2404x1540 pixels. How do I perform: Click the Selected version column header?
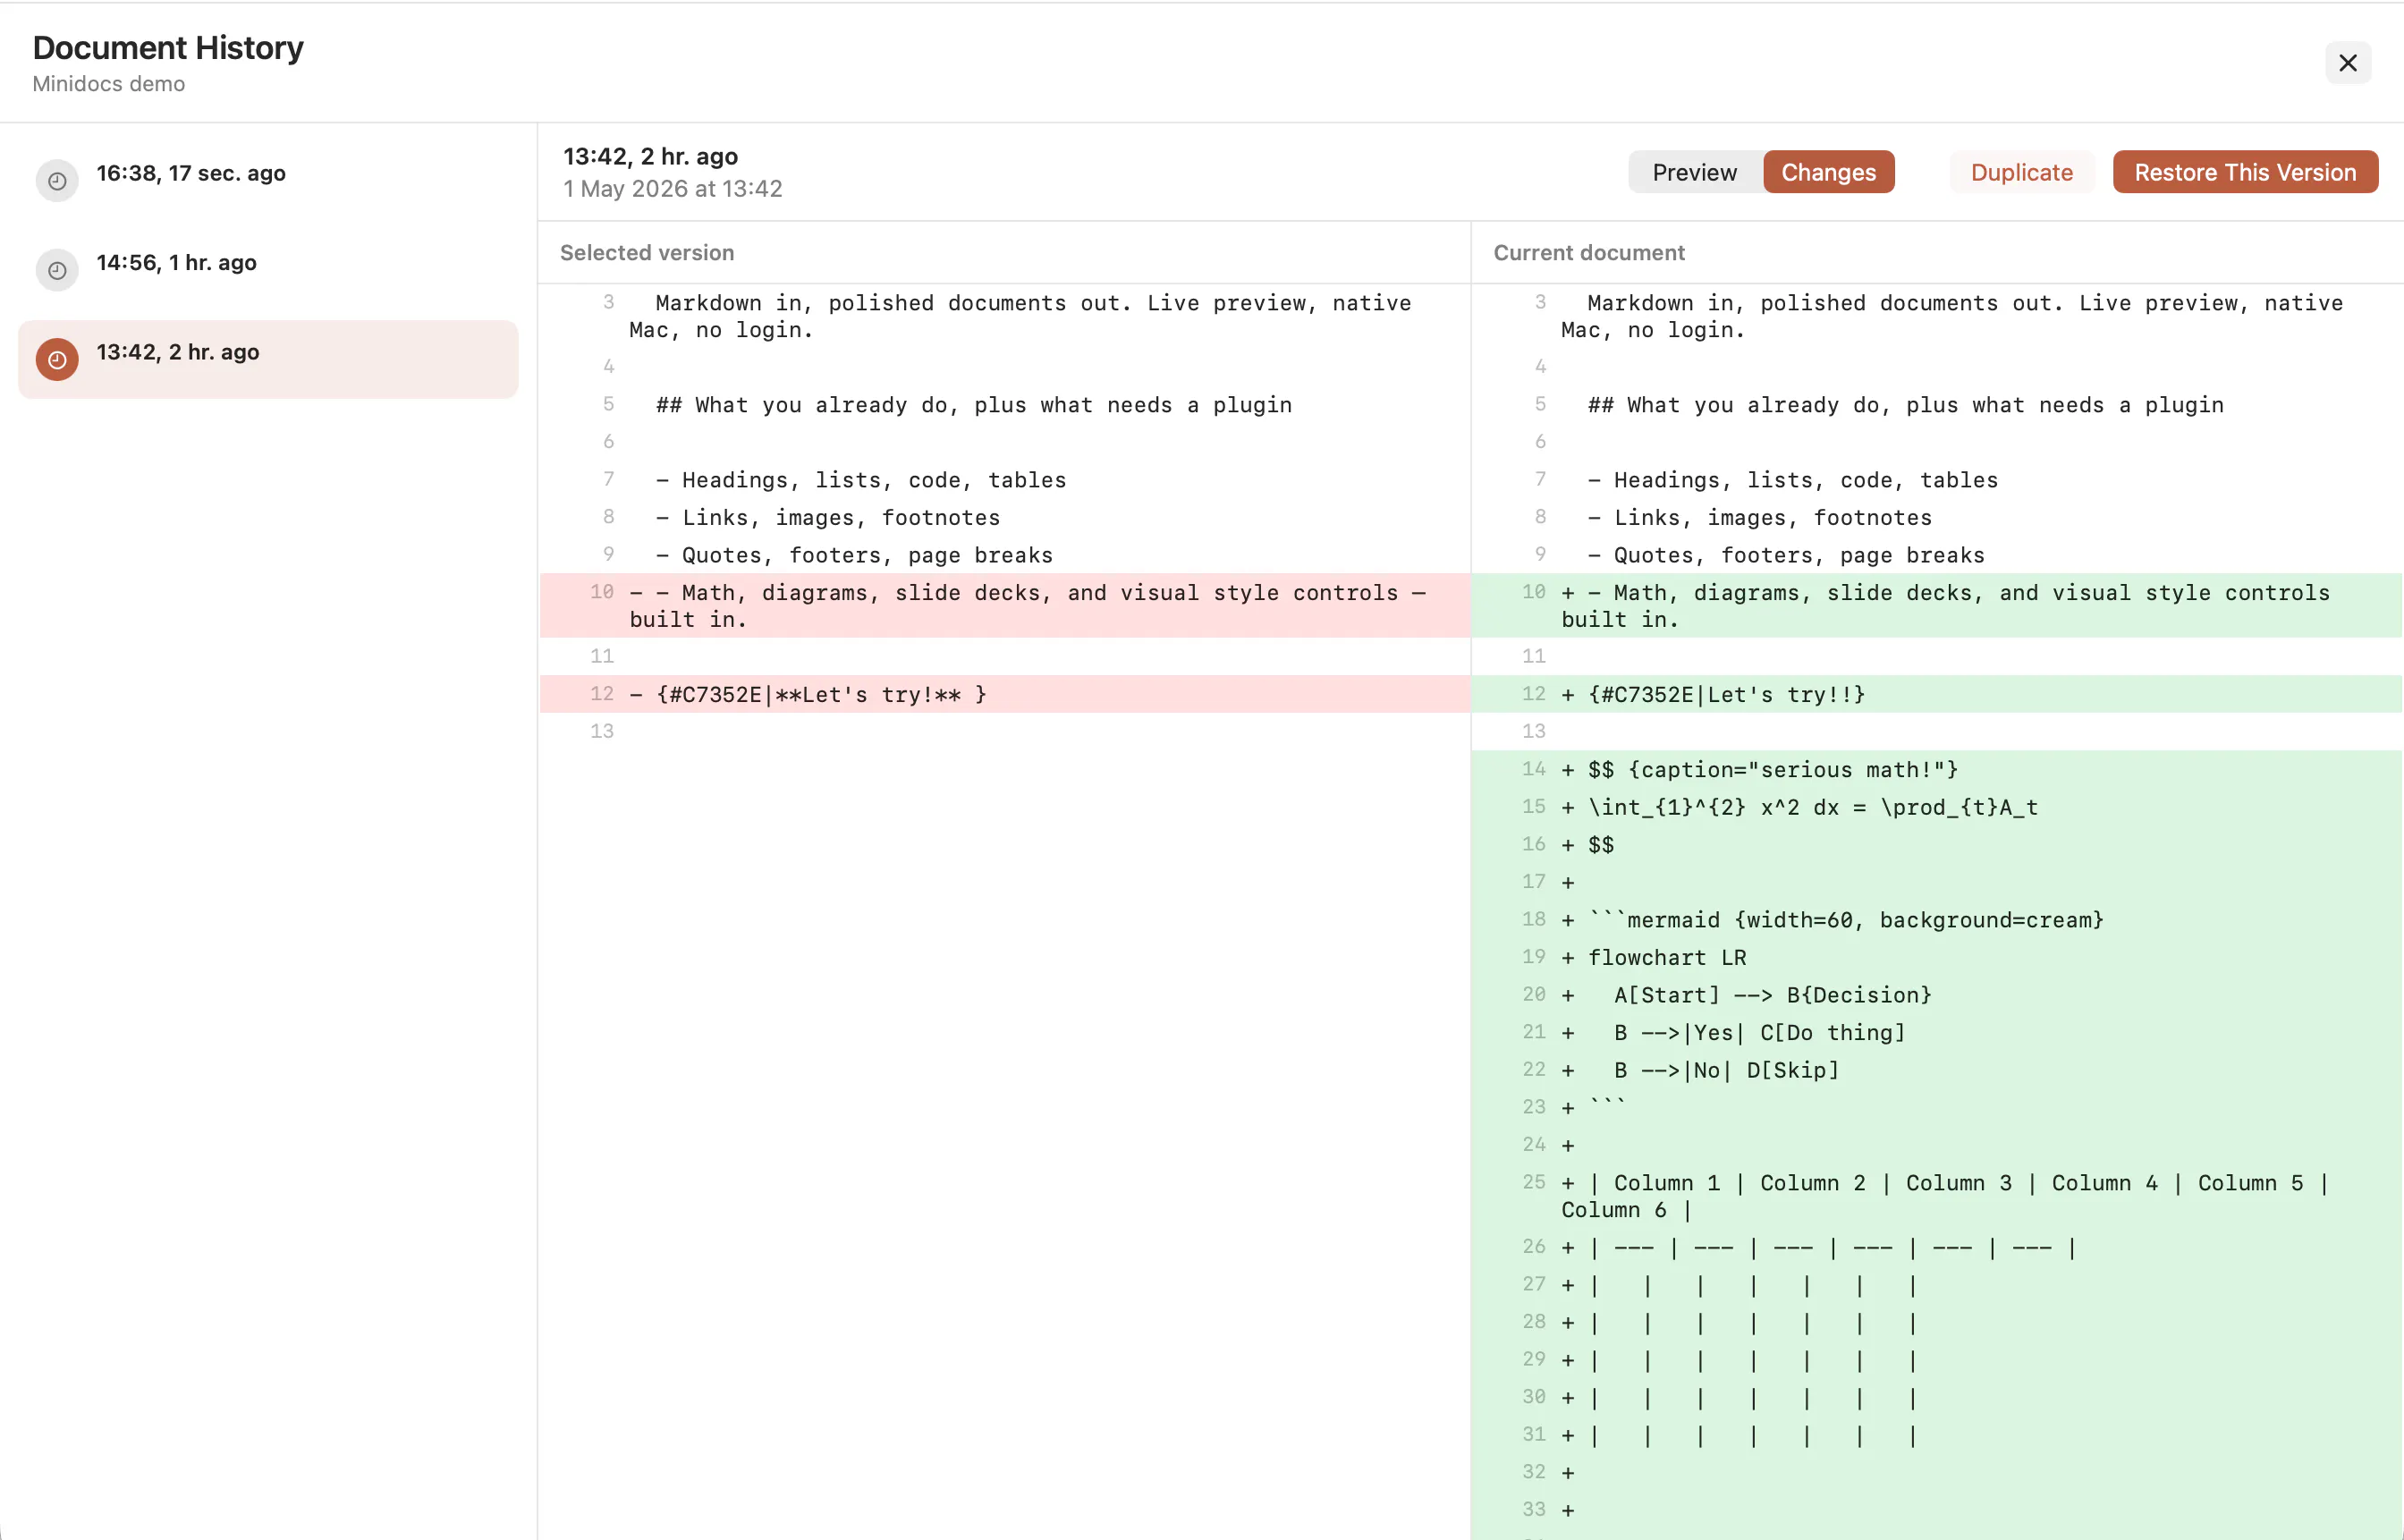click(x=647, y=253)
